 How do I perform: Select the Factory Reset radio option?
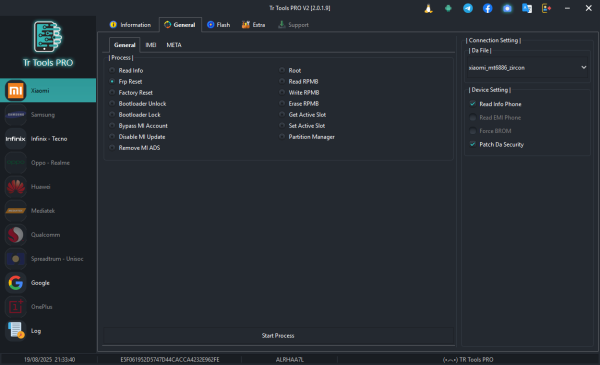coord(112,93)
